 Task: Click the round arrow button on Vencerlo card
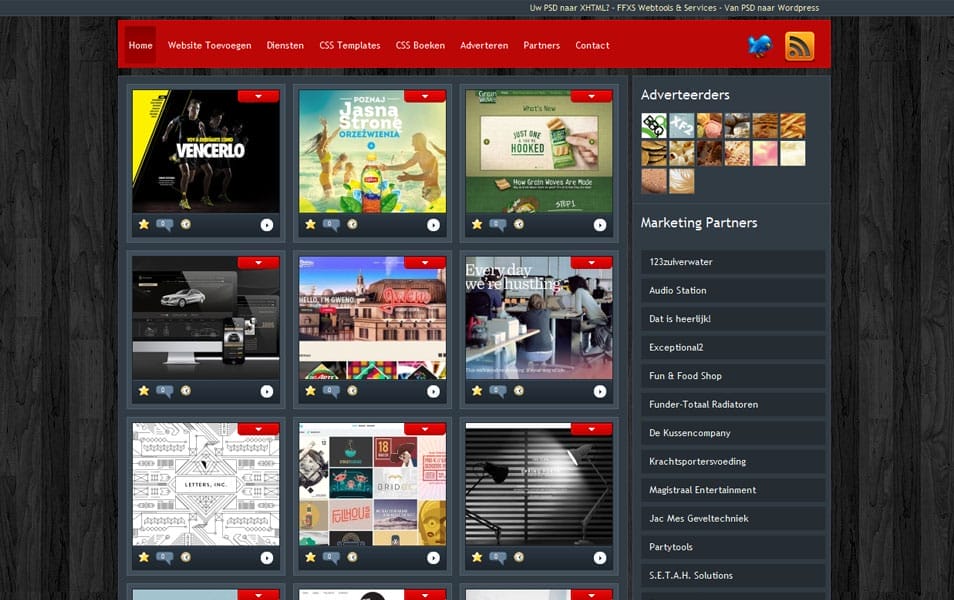point(266,225)
